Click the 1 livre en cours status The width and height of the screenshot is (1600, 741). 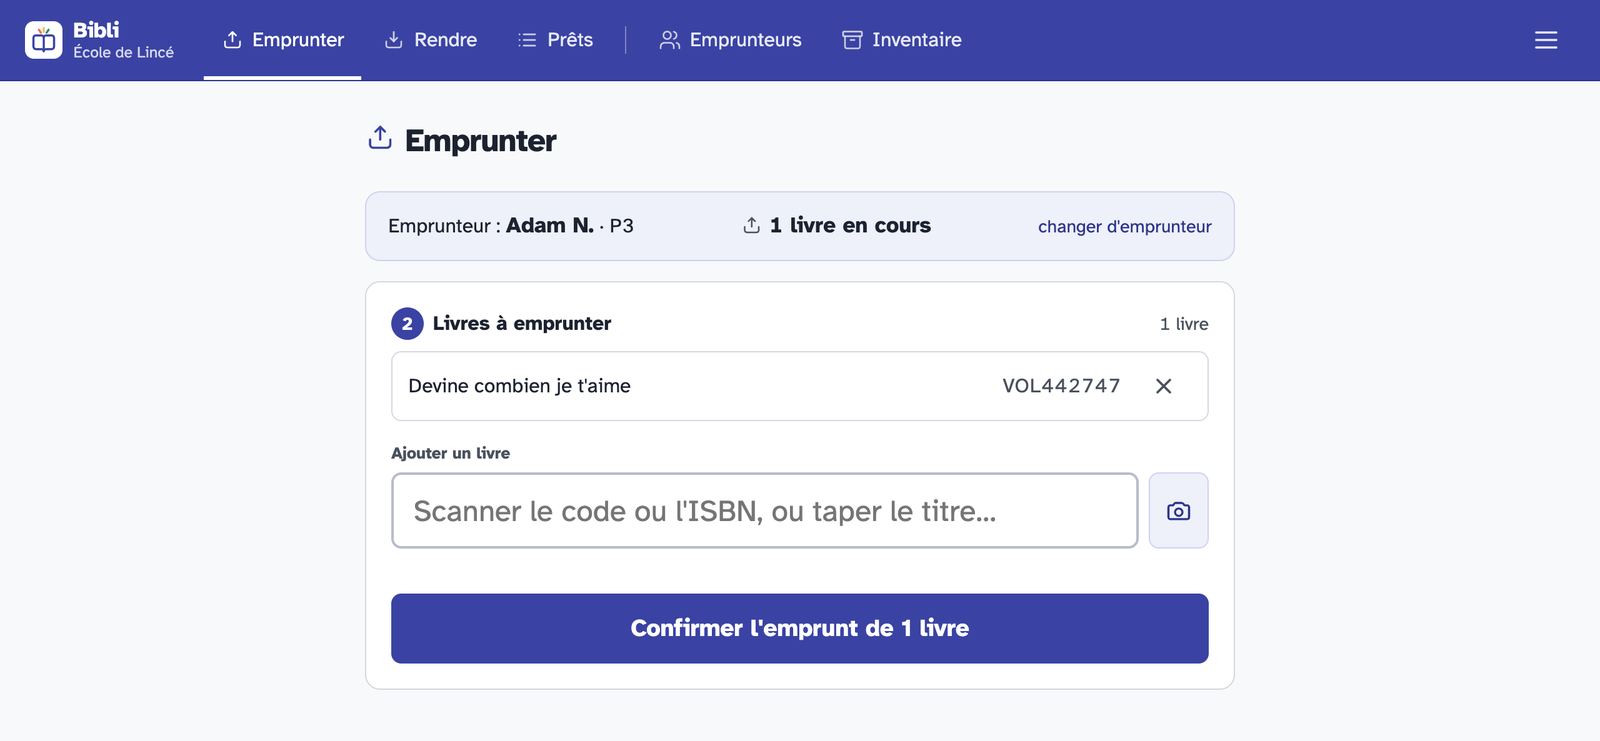pyautogui.click(x=837, y=226)
